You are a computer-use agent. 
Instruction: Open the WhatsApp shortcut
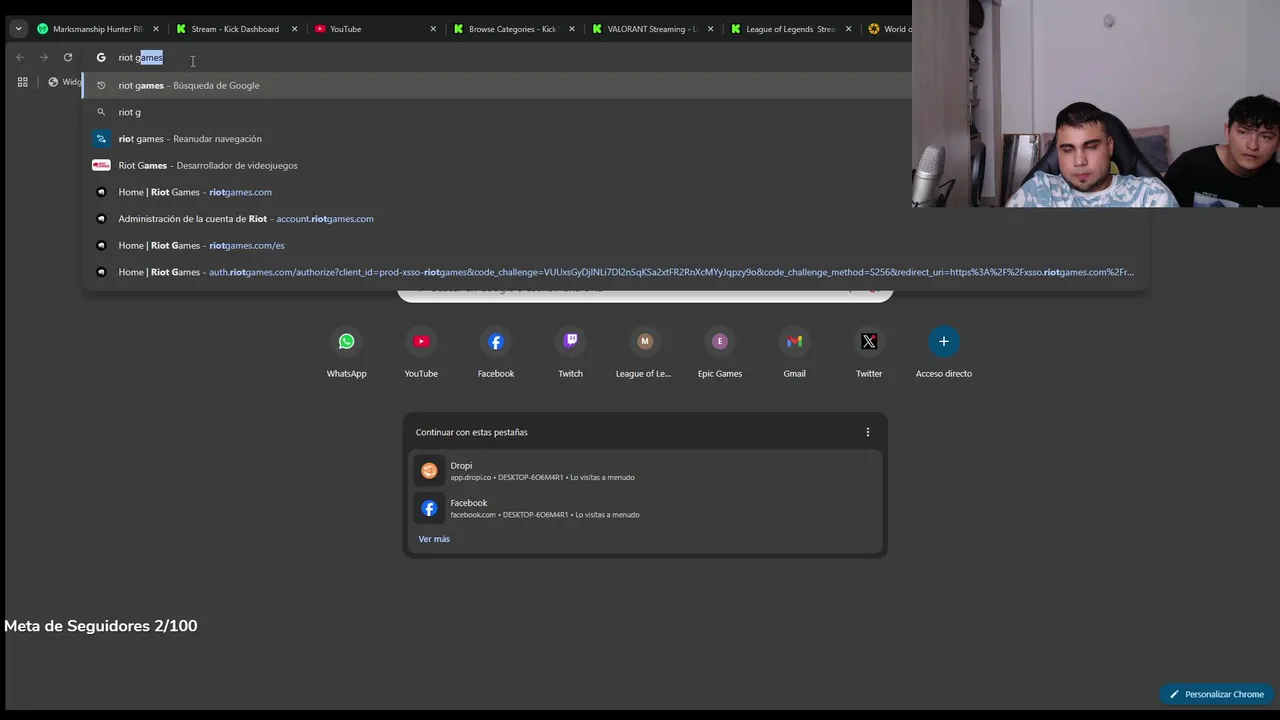click(x=346, y=353)
